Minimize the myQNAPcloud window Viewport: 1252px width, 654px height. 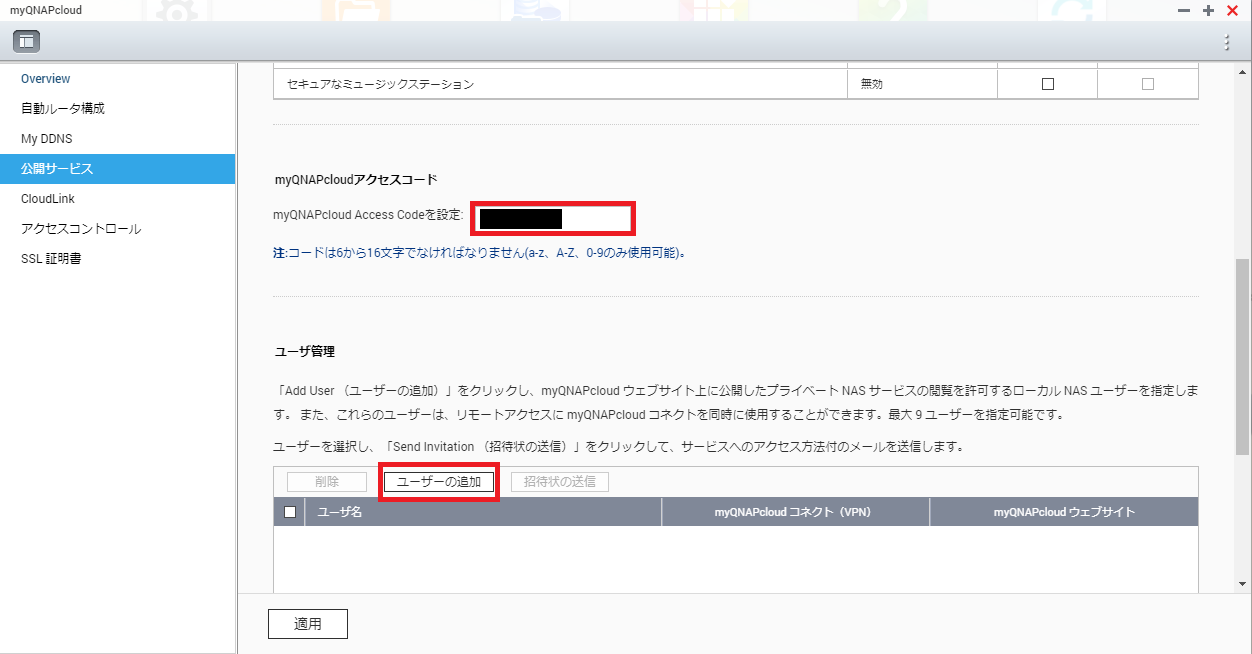[1184, 10]
